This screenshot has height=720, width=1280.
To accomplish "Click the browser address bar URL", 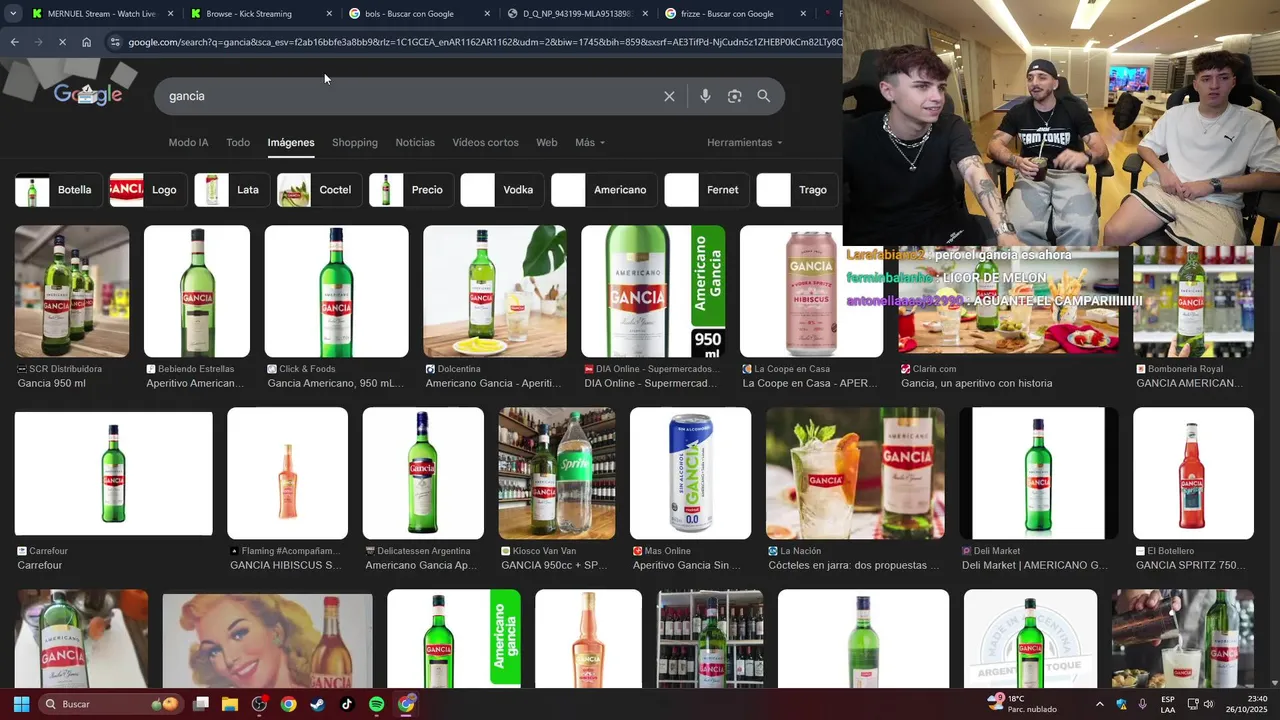I will 484,42.
